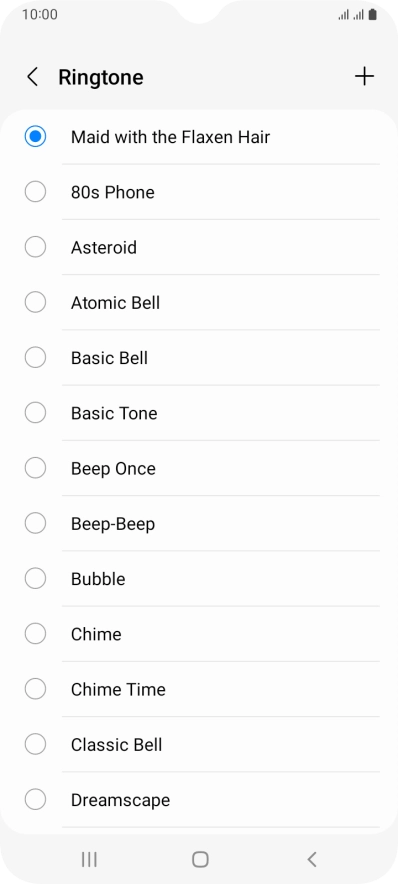
Task: Choose the Basic Bell radio button
Action: tap(35, 357)
